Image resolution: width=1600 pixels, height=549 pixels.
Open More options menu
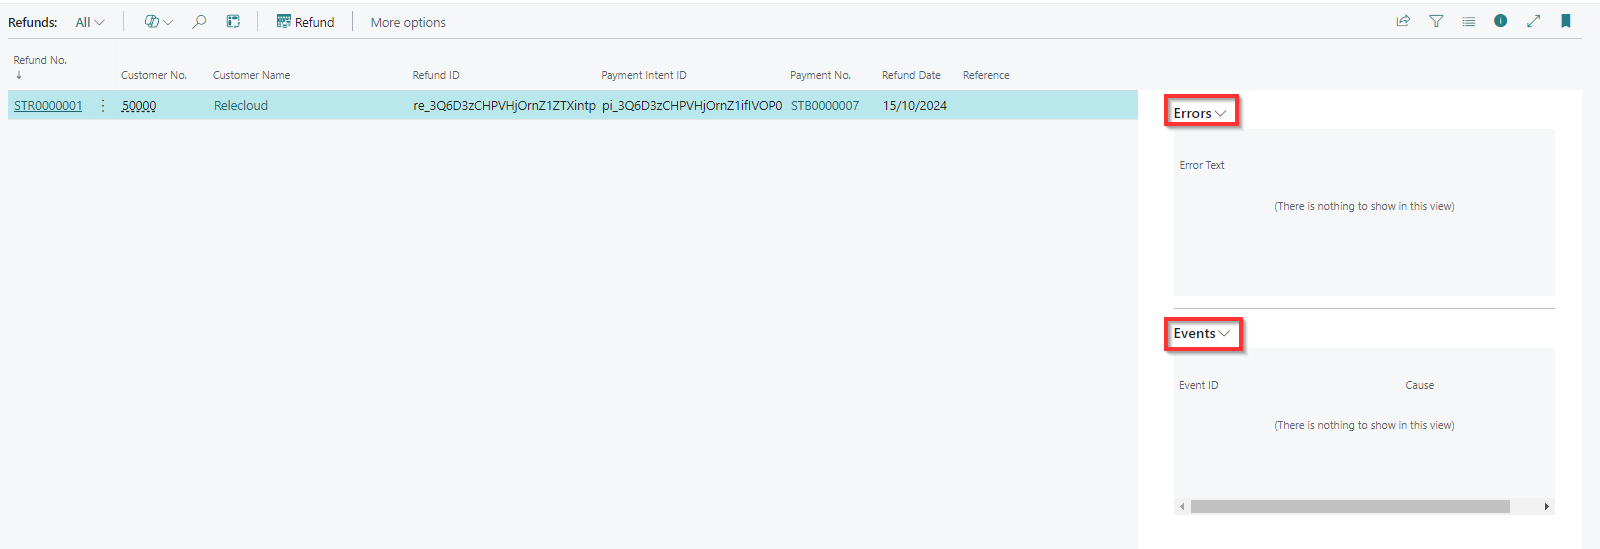[x=408, y=22]
